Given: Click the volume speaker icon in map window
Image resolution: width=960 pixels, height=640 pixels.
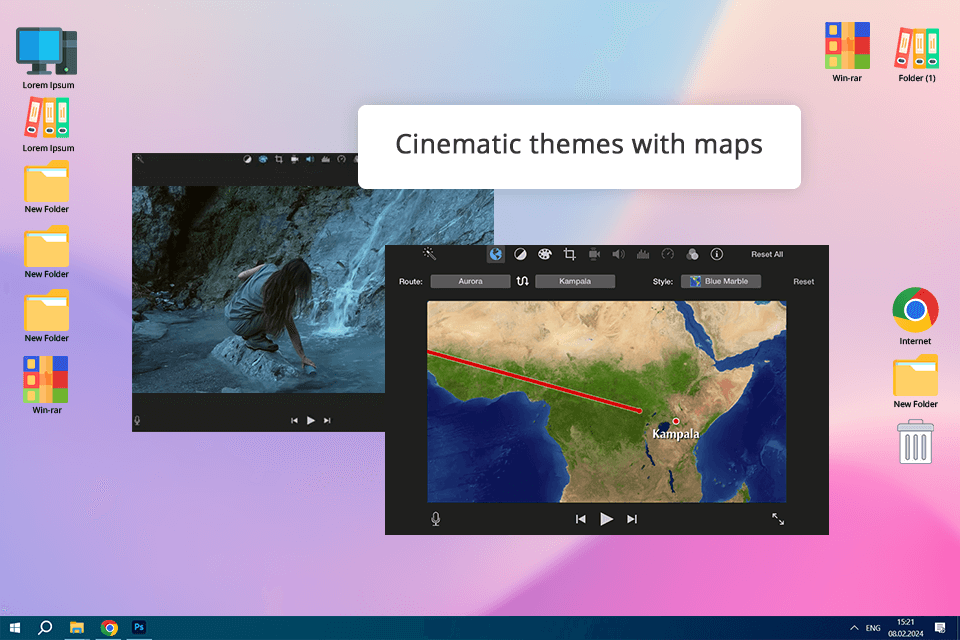Looking at the screenshot, I should pos(618,254).
